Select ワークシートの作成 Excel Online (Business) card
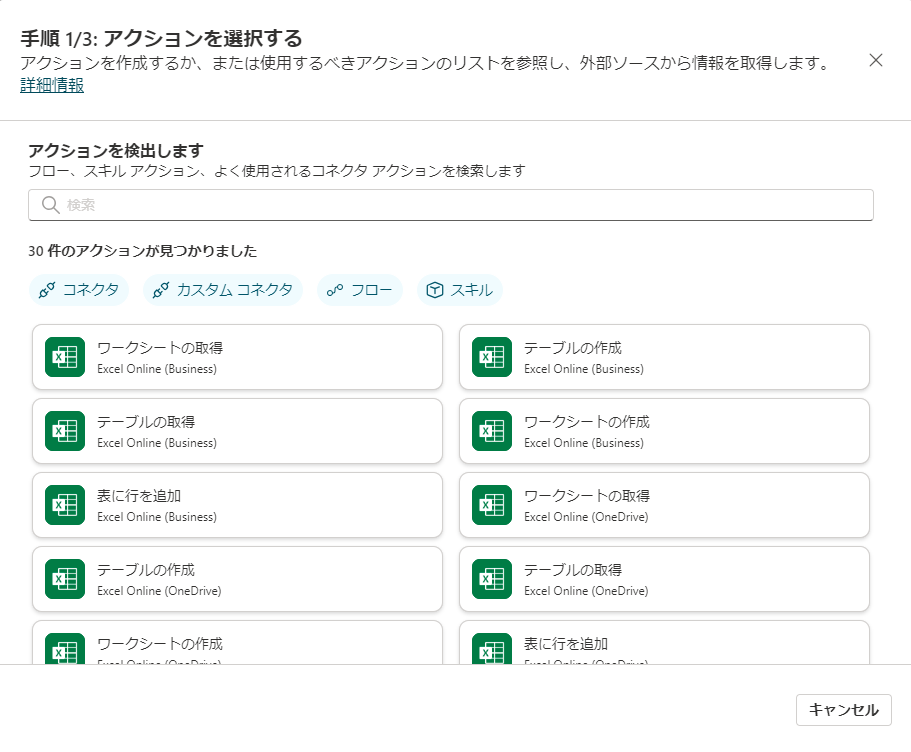Image resolution: width=911 pixels, height=752 pixels. [x=664, y=431]
